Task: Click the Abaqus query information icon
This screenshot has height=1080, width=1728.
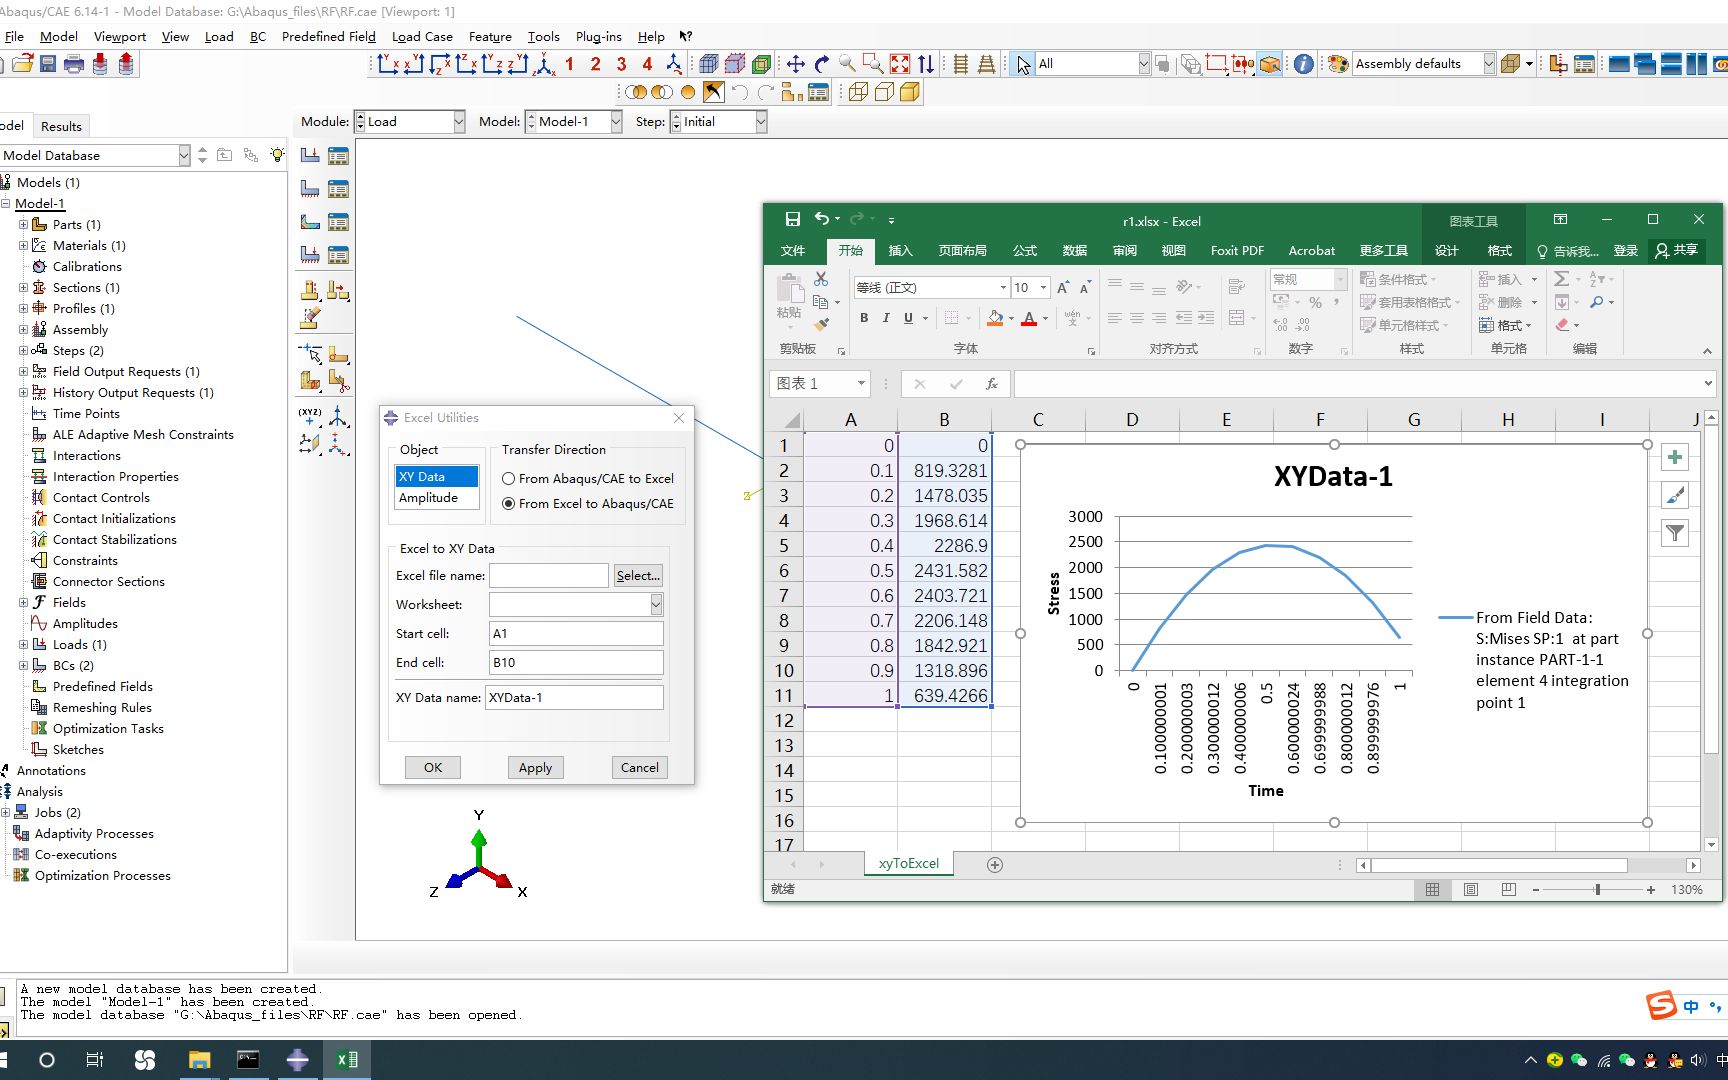Action: [1304, 64]
